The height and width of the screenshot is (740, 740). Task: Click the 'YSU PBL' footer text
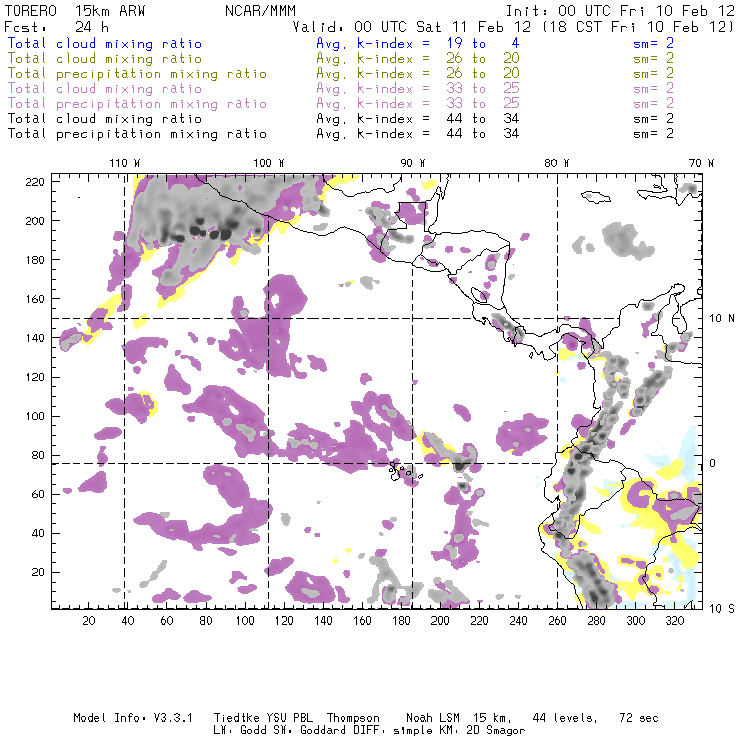coord(290,718)
